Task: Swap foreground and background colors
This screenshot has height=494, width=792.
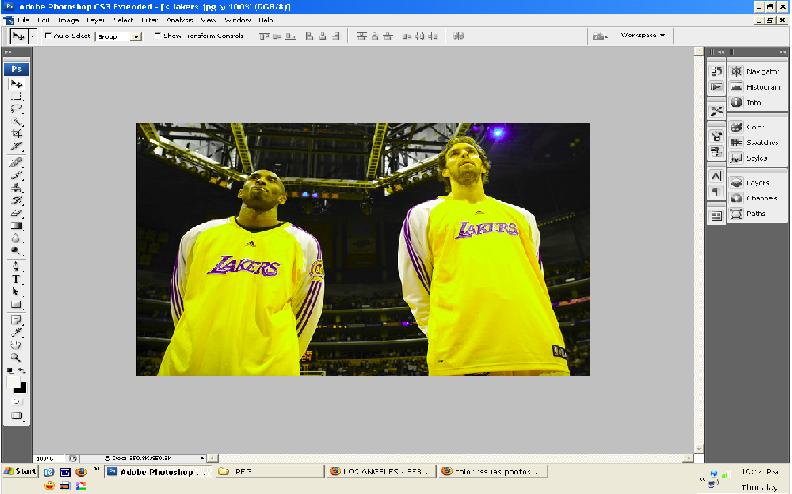Action: pyautogui.click(x=22, y=371)
